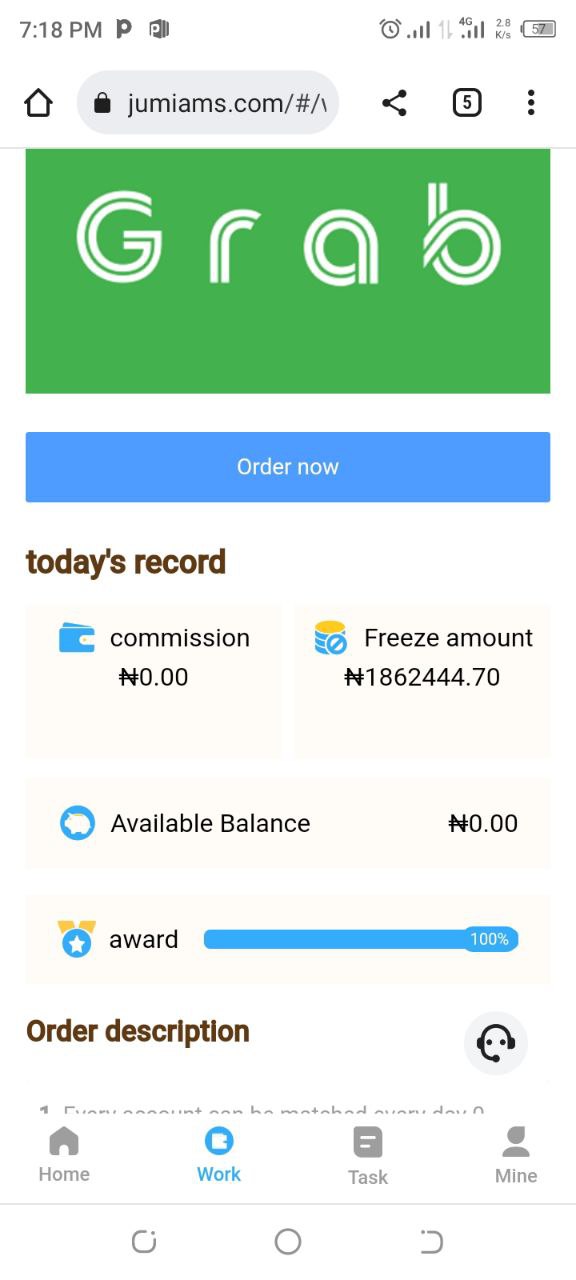Tap the browser home icon
Screen dimensions: 576x1280
pos(38,103)
